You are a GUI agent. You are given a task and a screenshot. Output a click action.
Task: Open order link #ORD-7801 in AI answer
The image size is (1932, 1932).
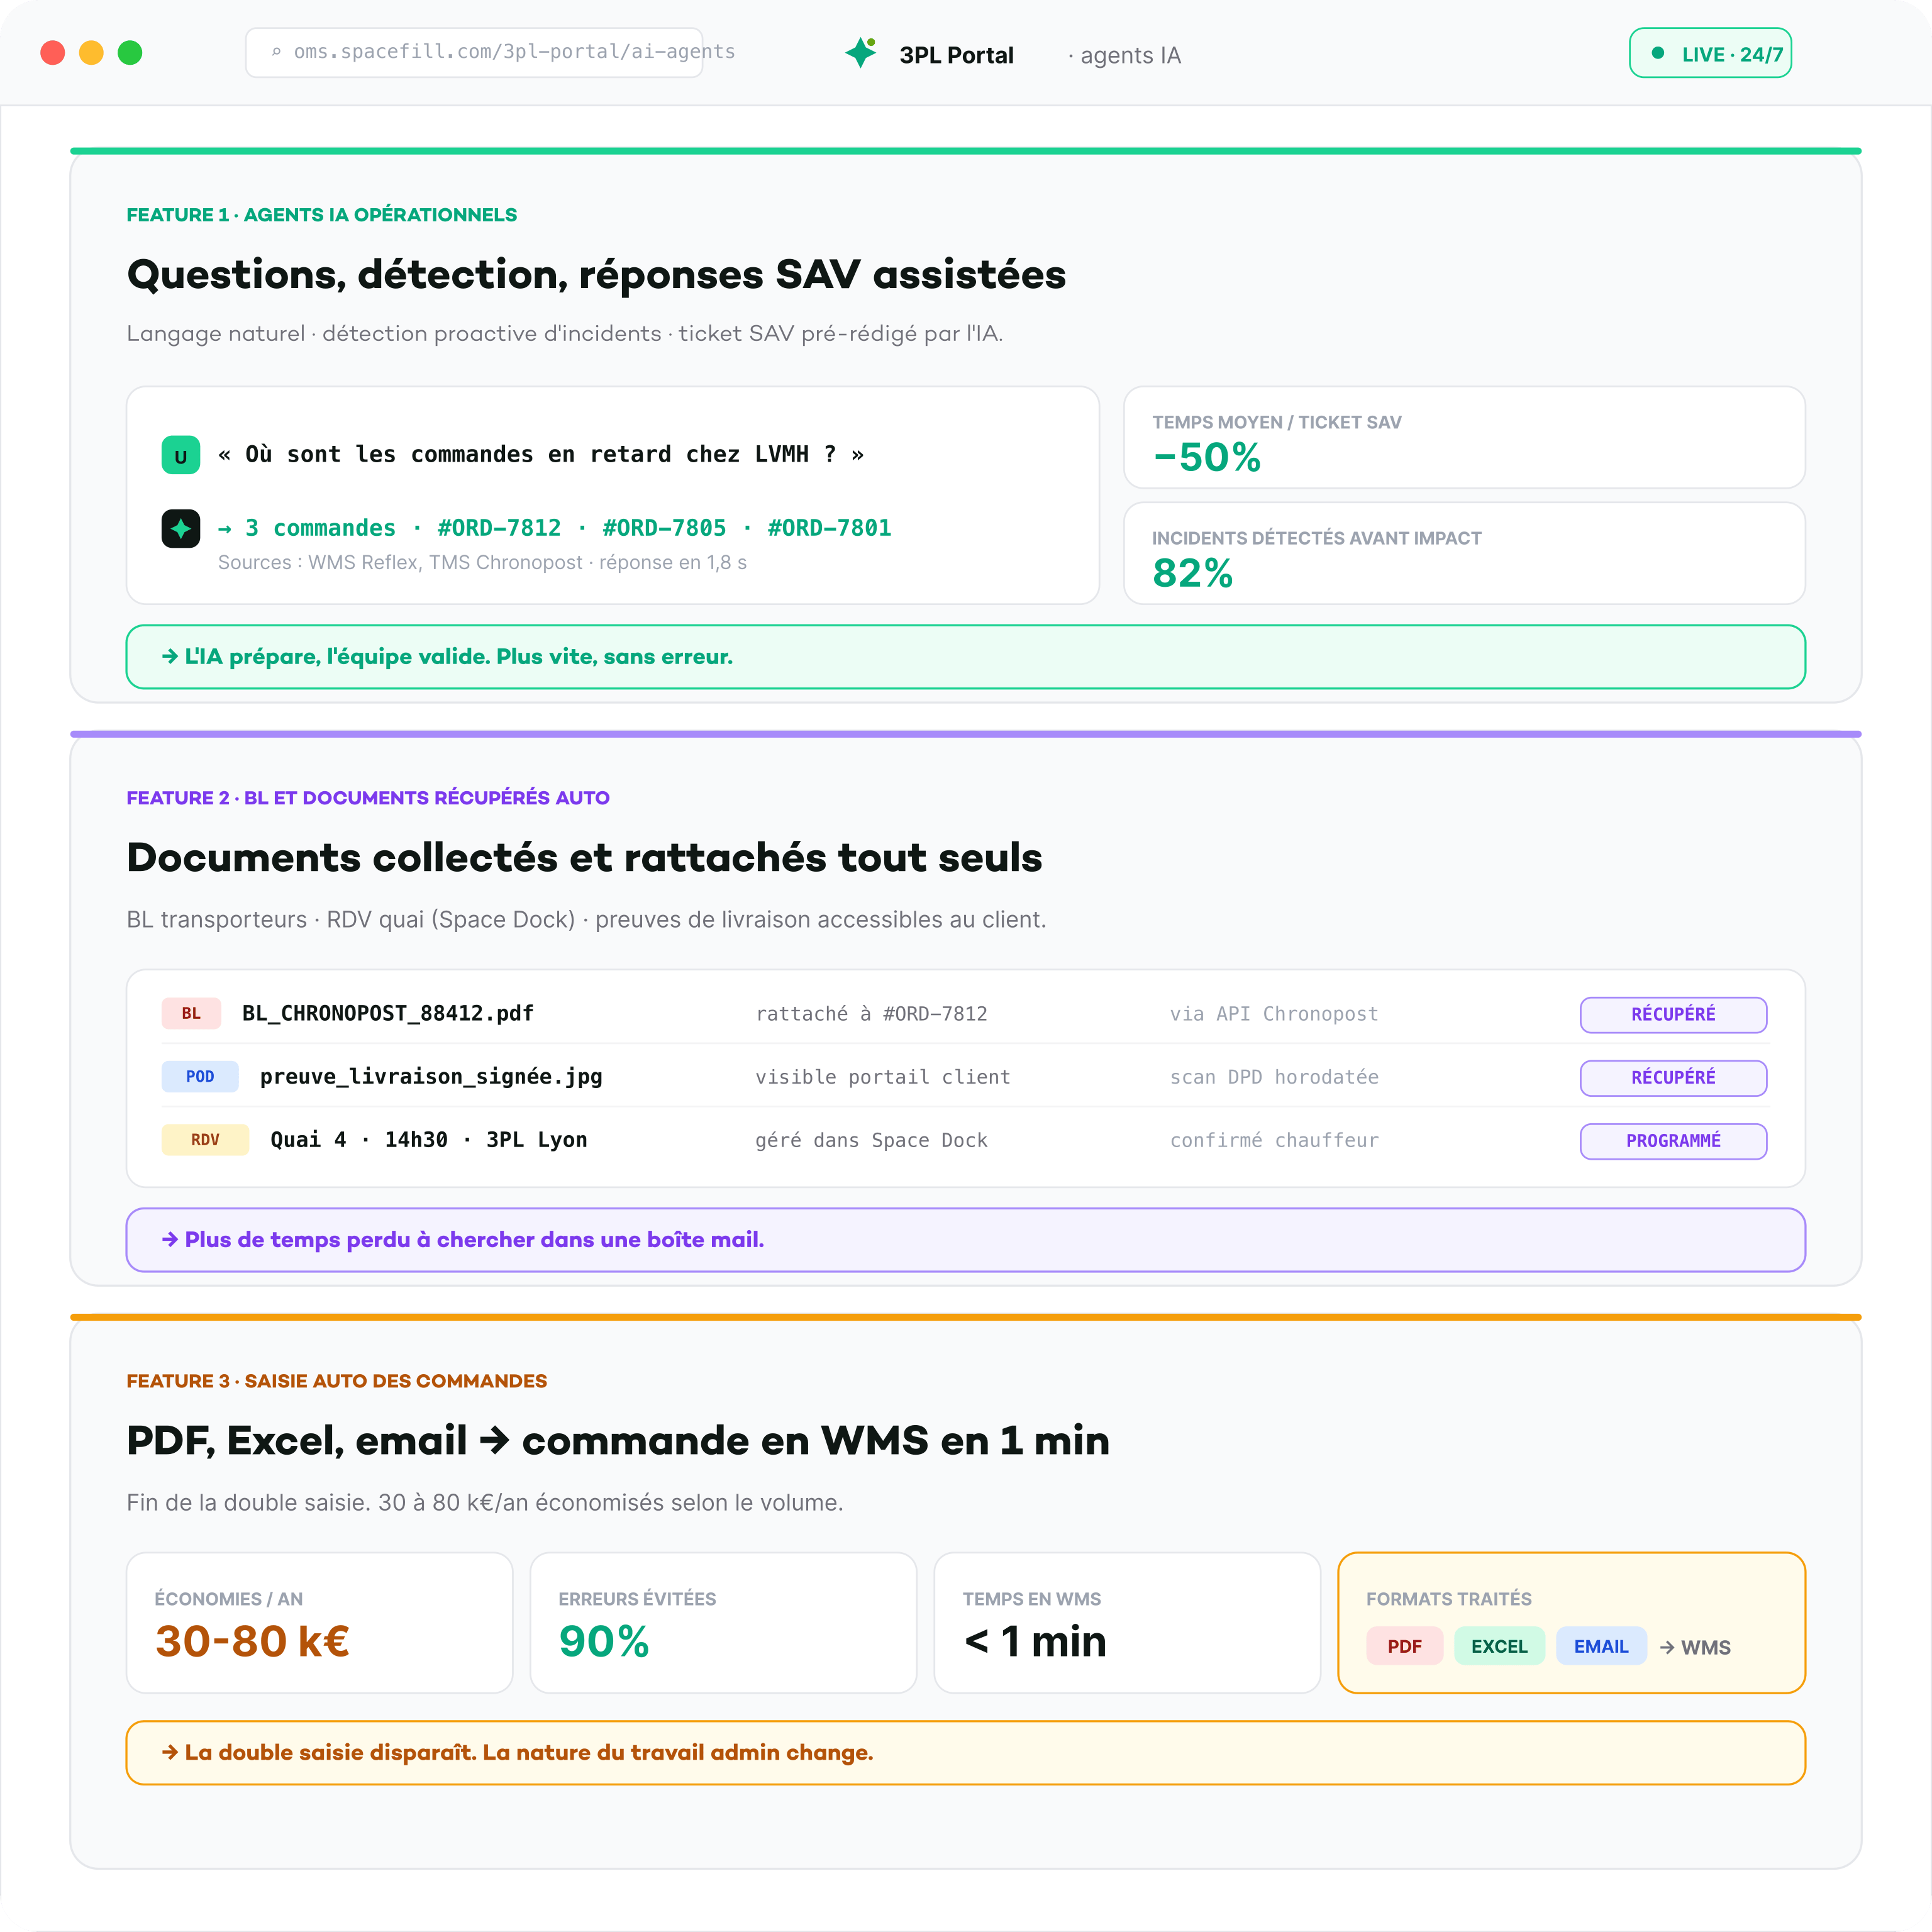point(829,528)
